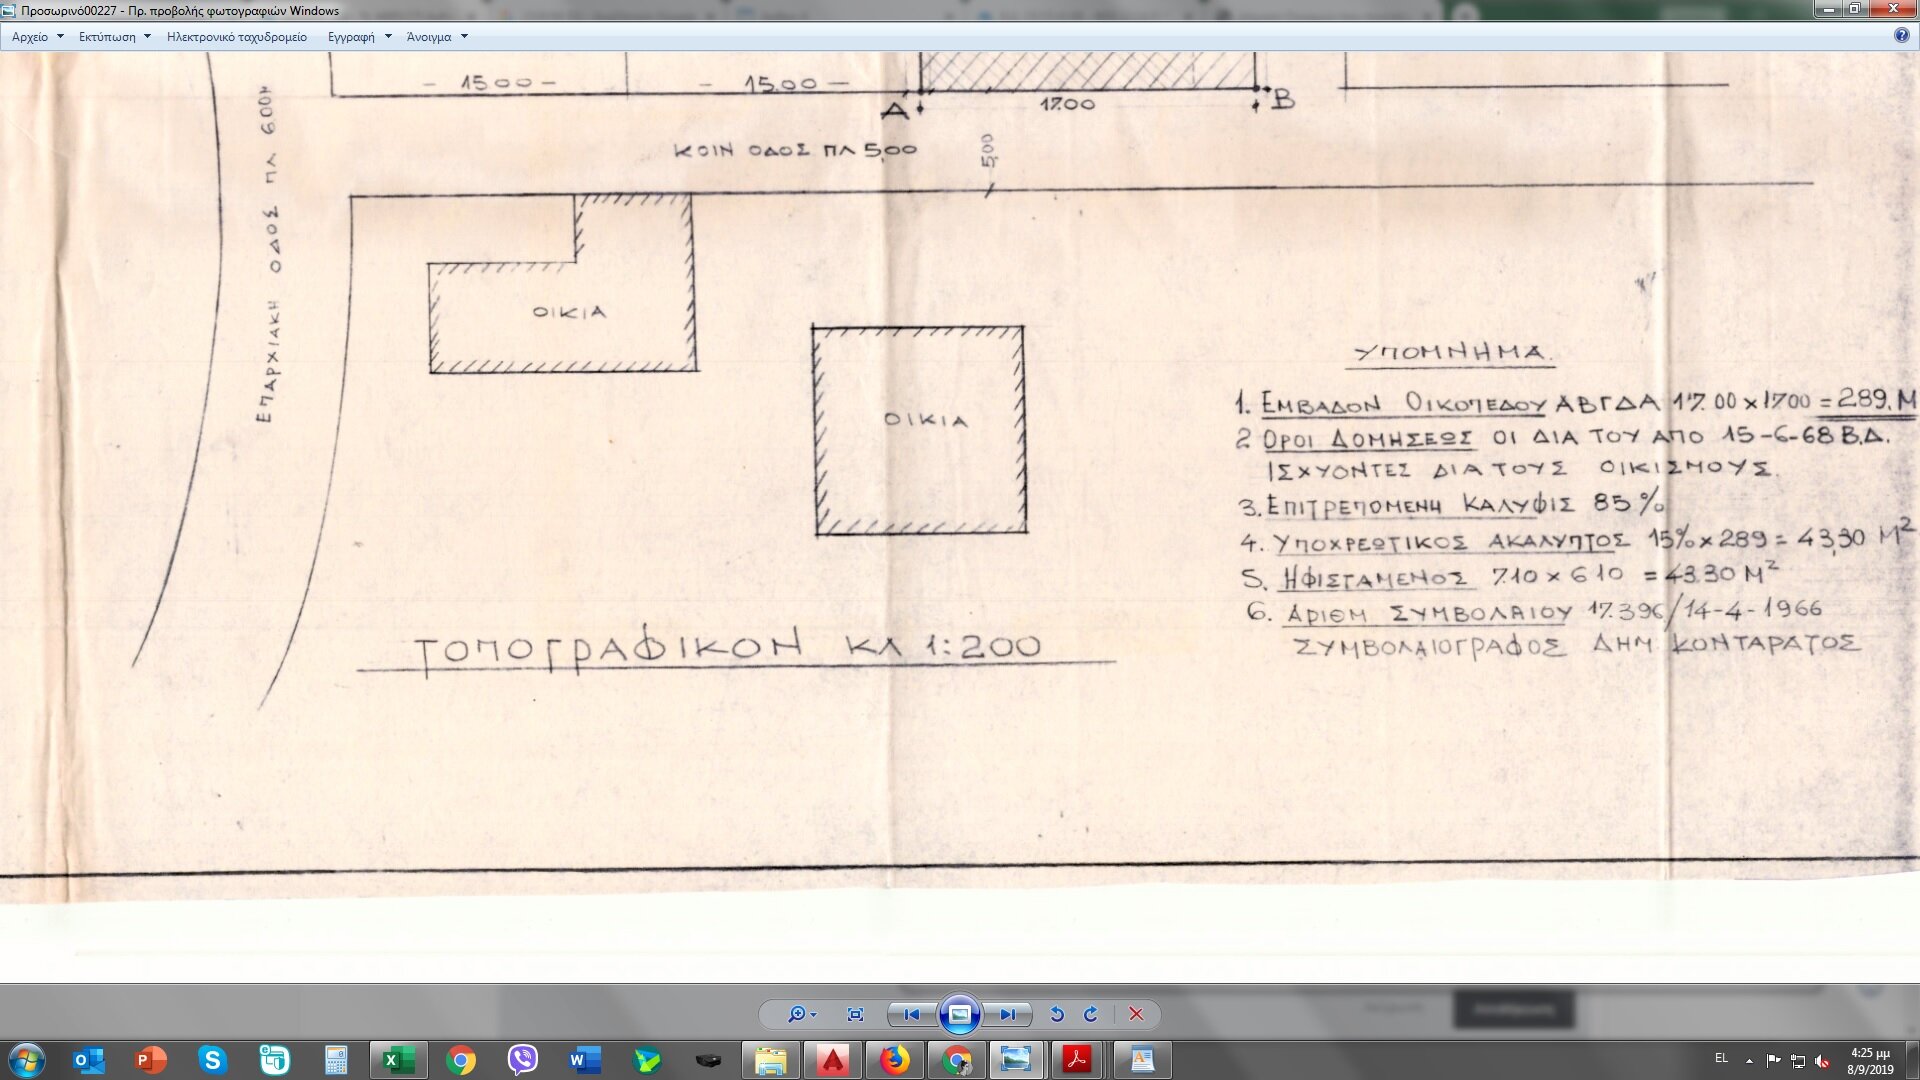Screen dimensions: 1920x1080
Task: Fit image to actual size
Action: pyautogui.click(x=855, y=1014)
